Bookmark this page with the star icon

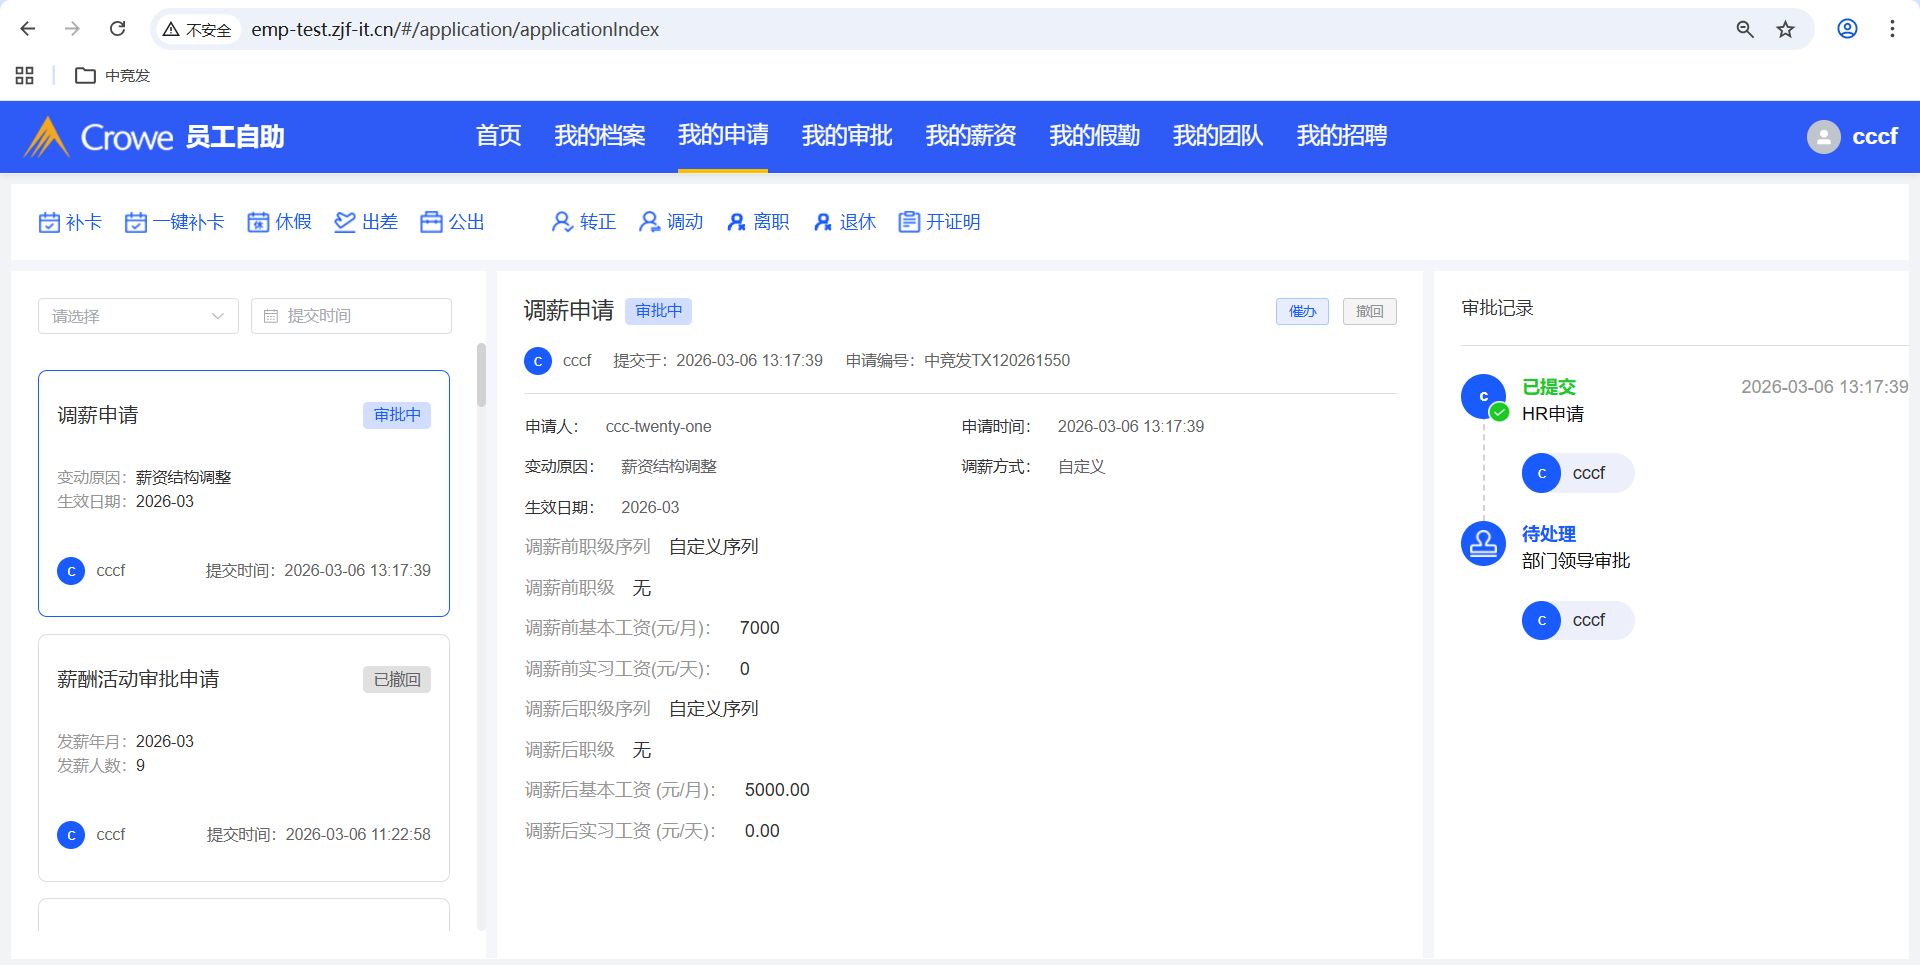[x=1785, y=29]
